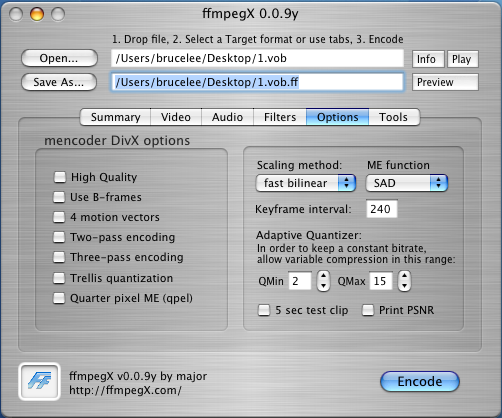Screen dimensions: 502x418
Task: Enable 5 sec test clip
Action: (264, 310)
